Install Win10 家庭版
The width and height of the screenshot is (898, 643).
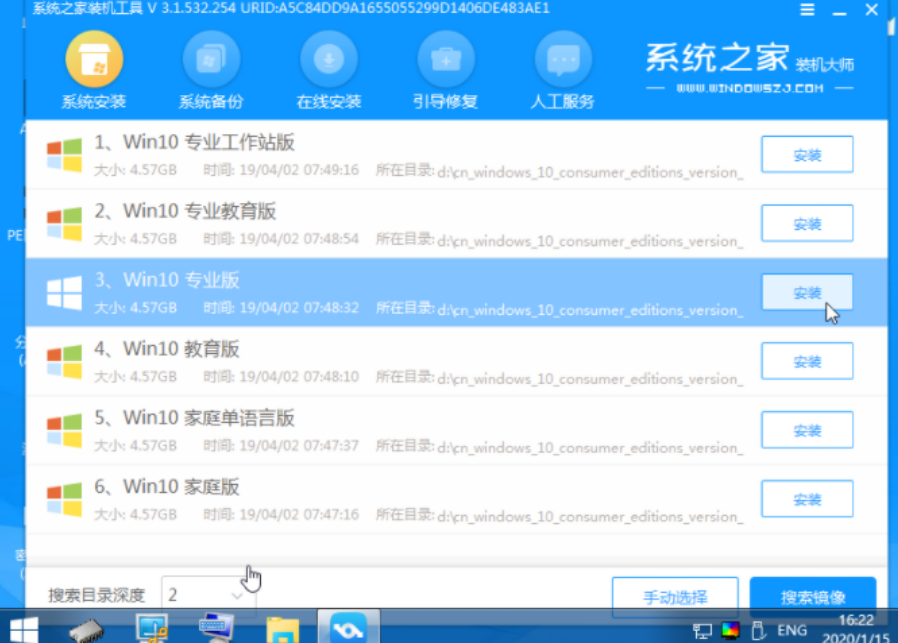[807, 499]
